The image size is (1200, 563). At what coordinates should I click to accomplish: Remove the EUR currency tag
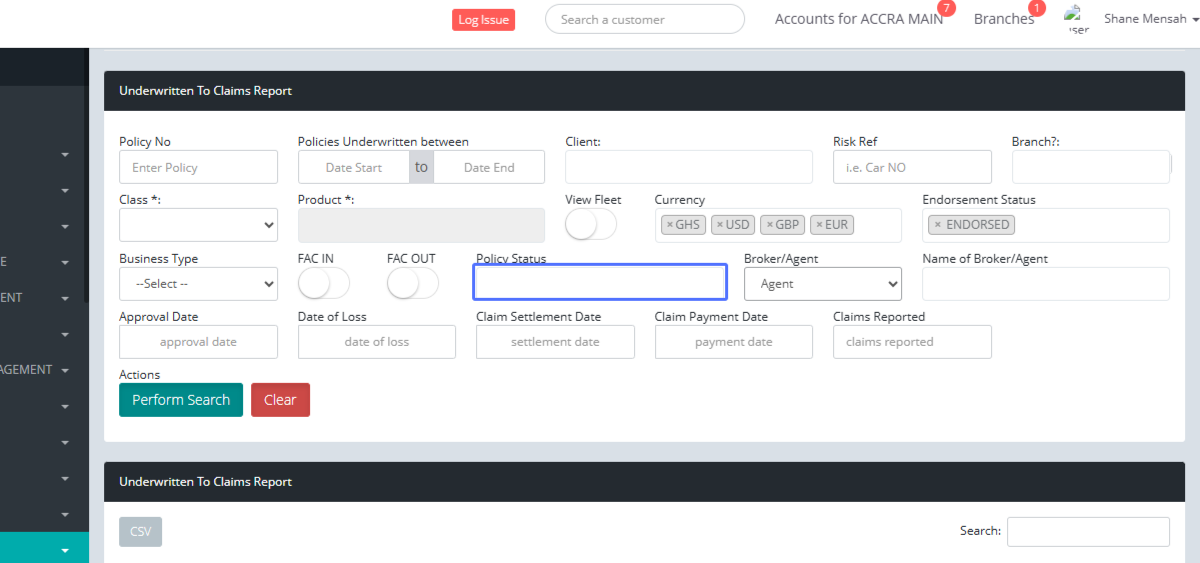pyautogui.click(x=819, y=225)
